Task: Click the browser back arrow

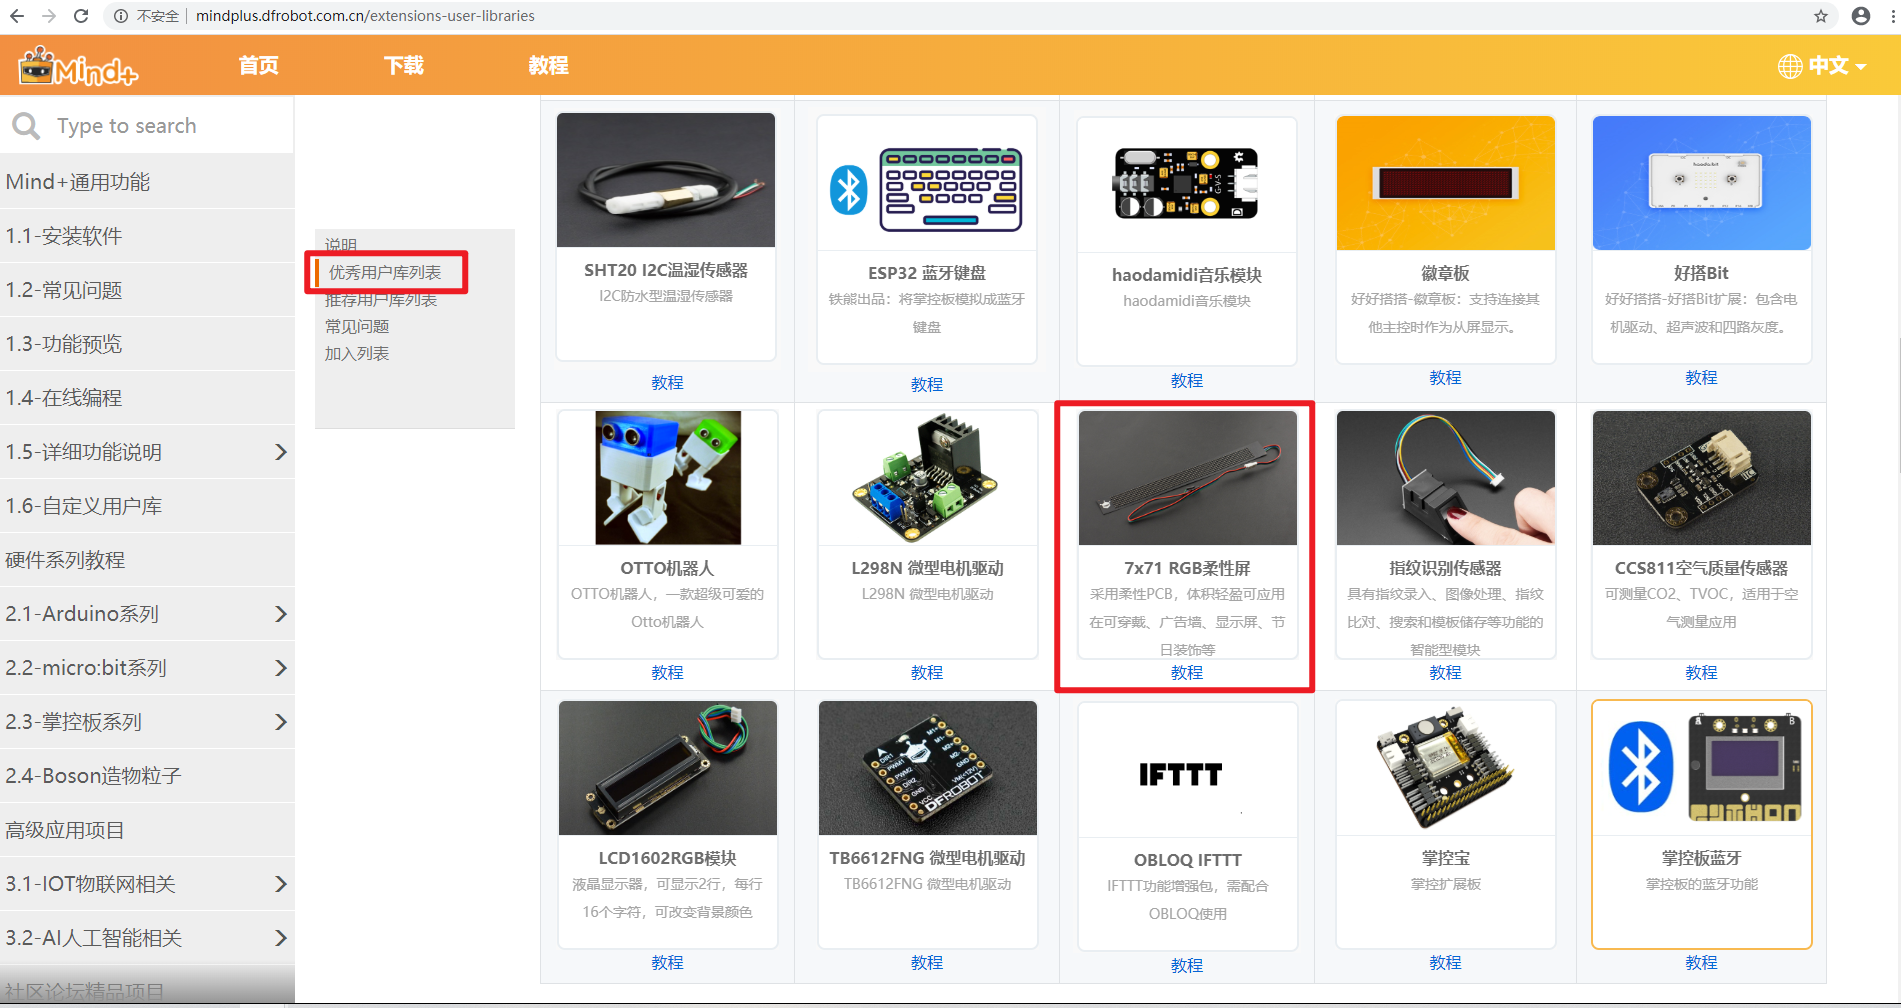Action: point(17,16)
